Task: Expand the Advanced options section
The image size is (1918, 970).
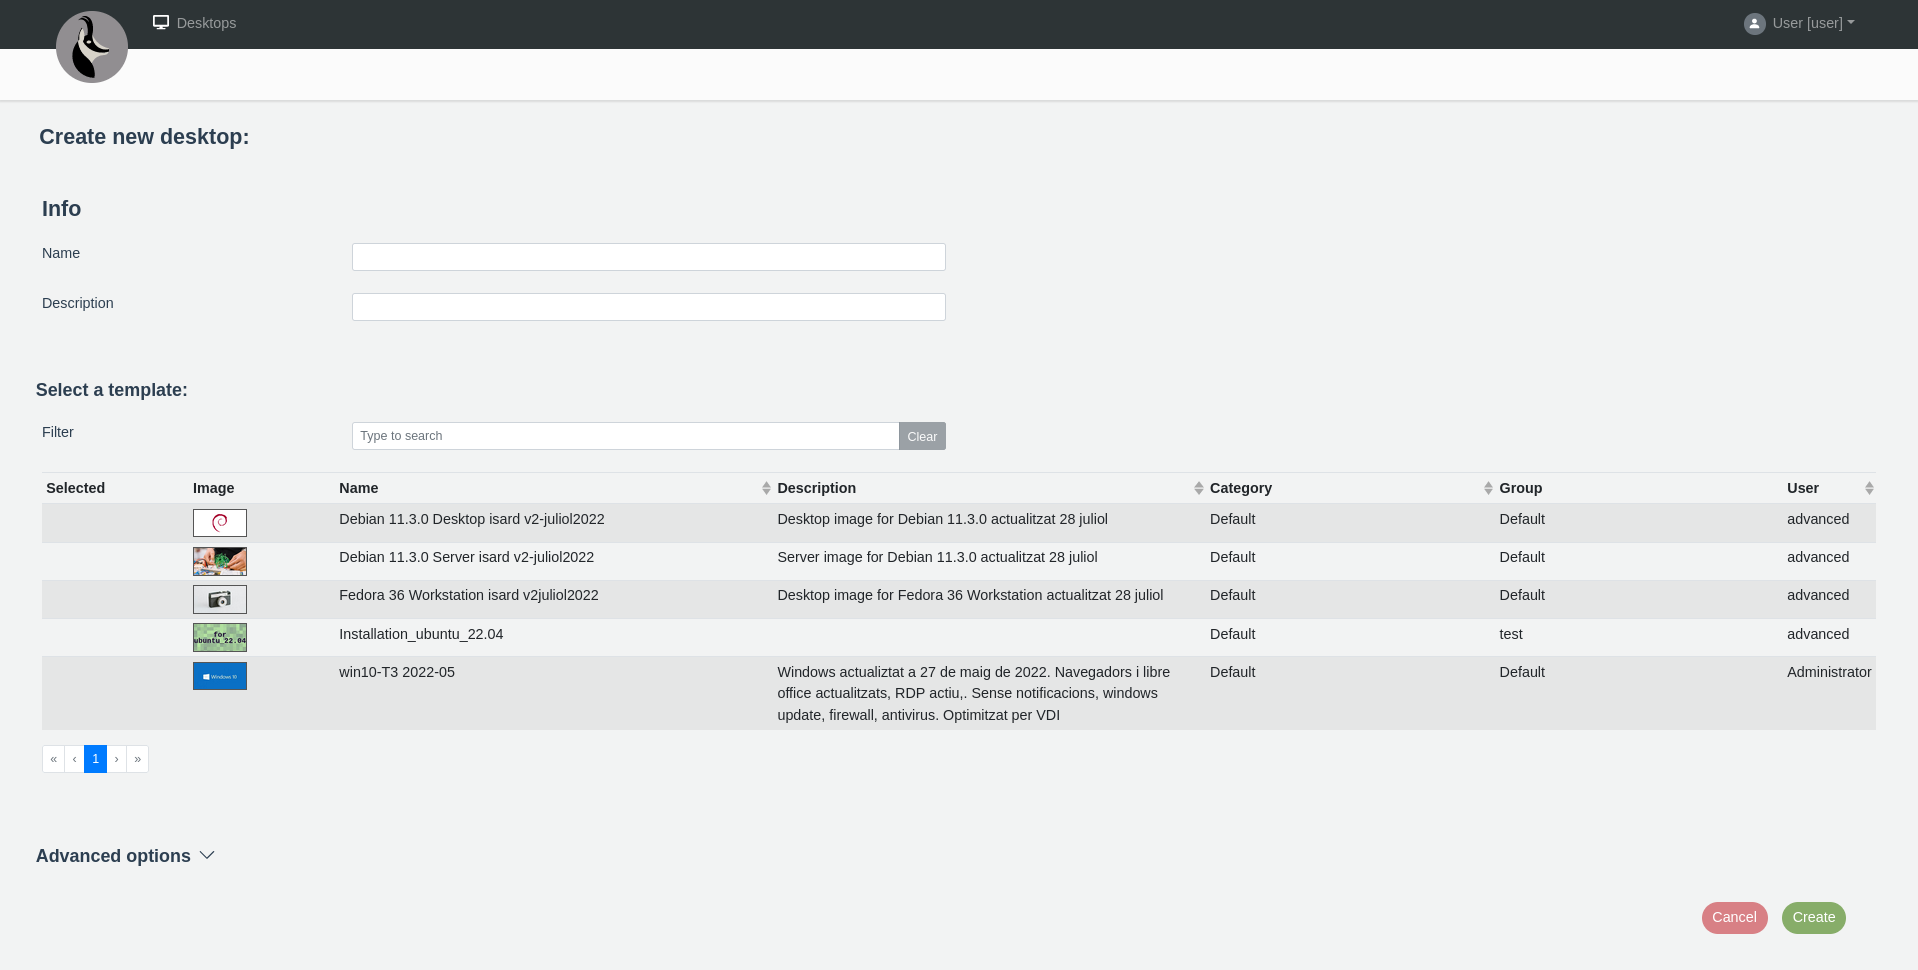Action: [126, 856]
